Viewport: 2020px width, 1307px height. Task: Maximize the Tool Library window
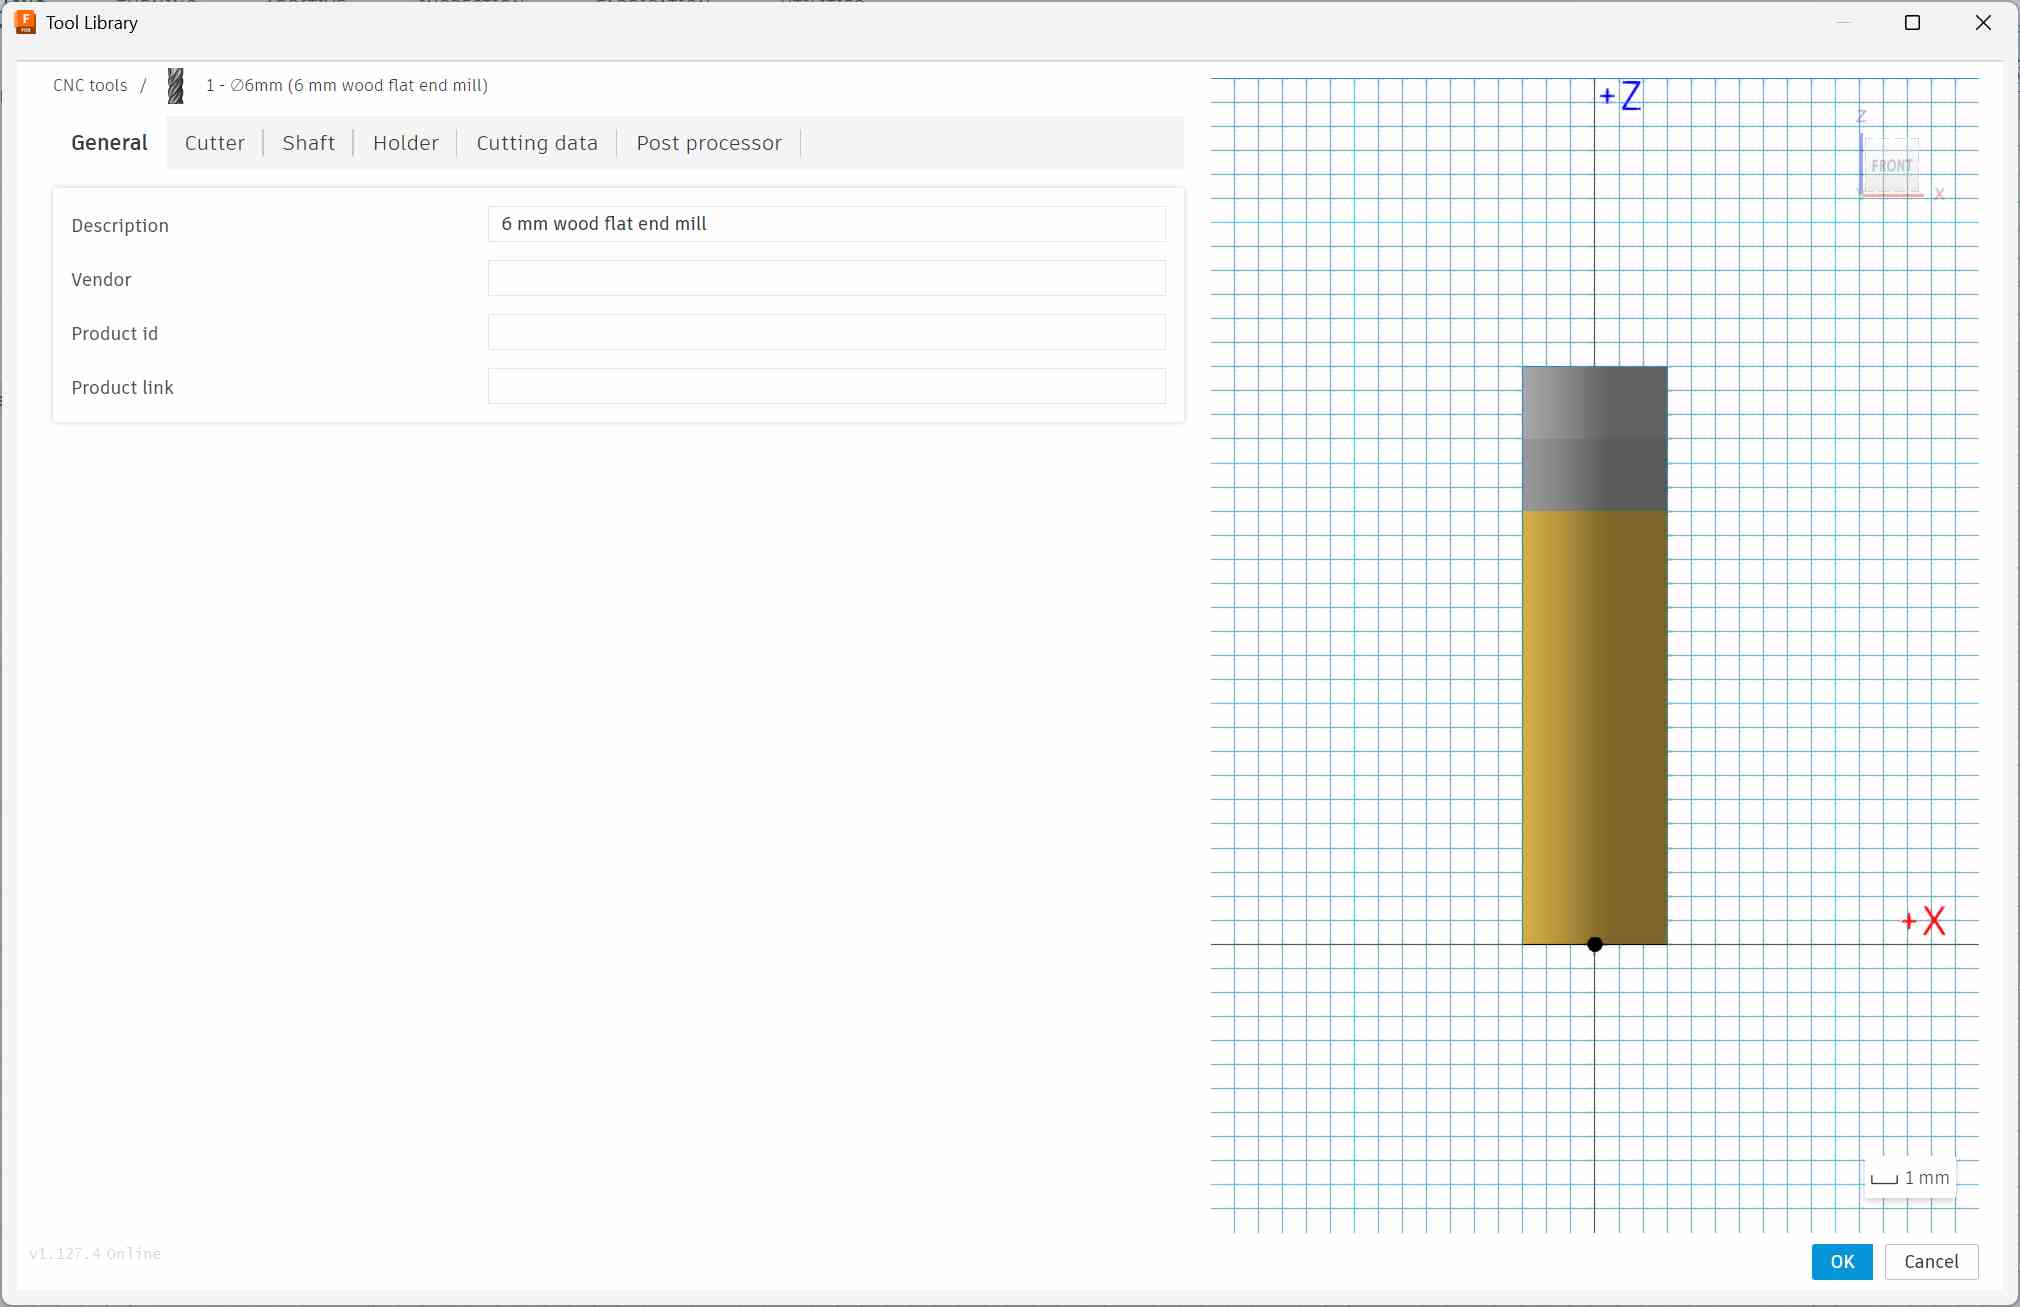[x=1912, y=22]
